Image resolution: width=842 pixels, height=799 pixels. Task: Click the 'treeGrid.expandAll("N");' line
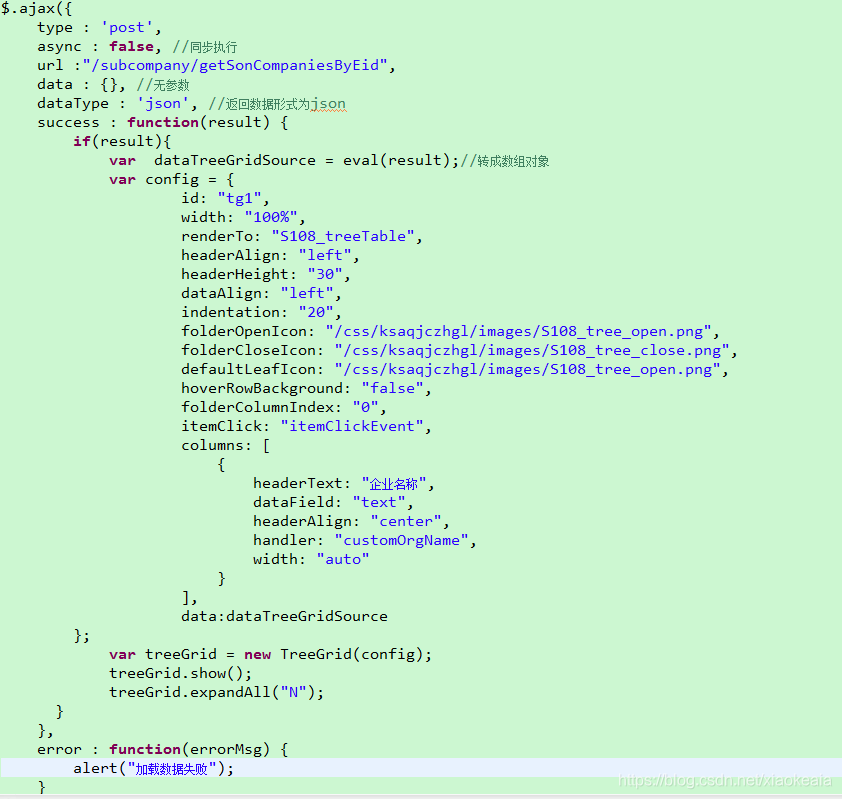click(x=216, y=693)
